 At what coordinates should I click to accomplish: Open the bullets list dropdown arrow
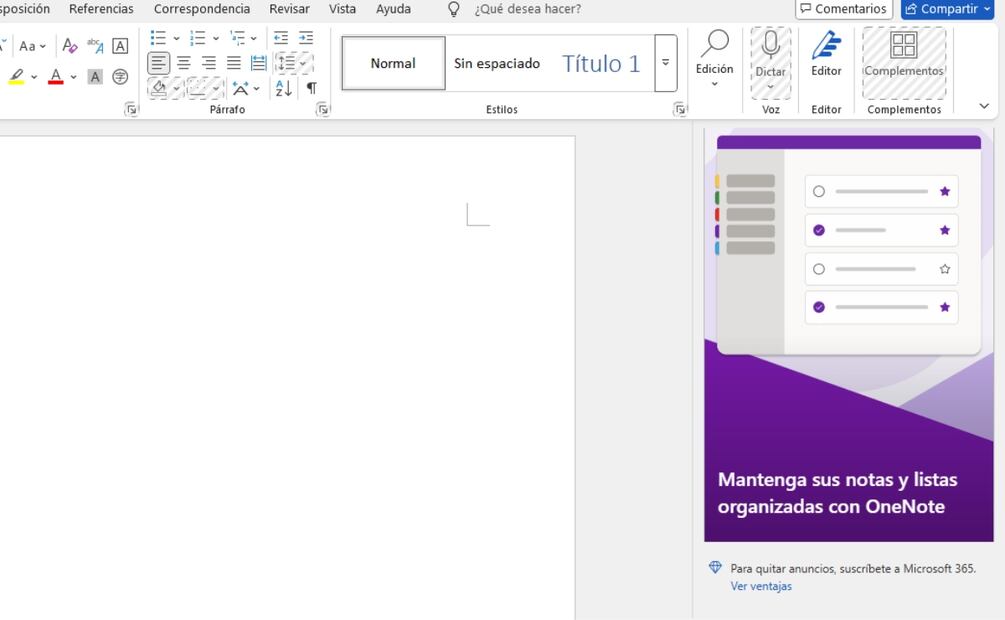(x=177, y=39)
